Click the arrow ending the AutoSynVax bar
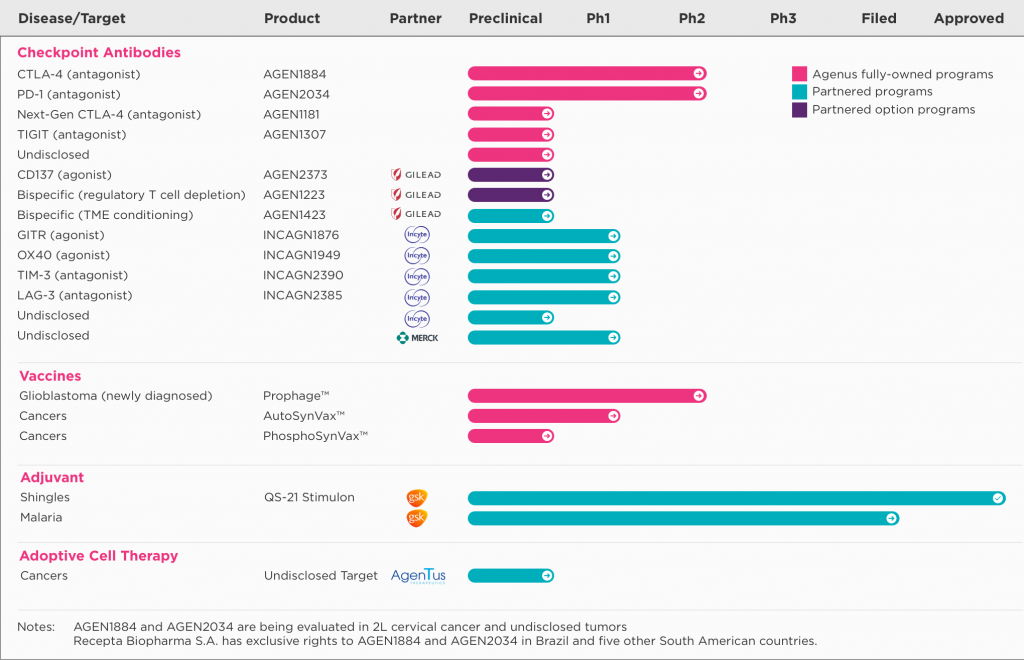Image resolution: width=1024 pixels, height=660 pixels. click(x=613, y=416)
